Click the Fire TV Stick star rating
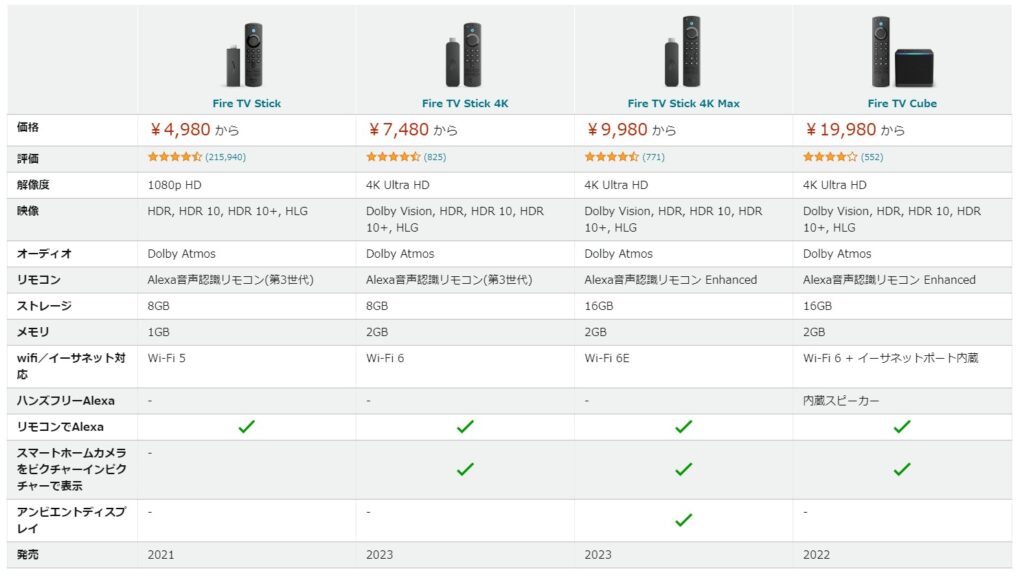Viewport: 1024px width, 580px height. coord(175,157)
